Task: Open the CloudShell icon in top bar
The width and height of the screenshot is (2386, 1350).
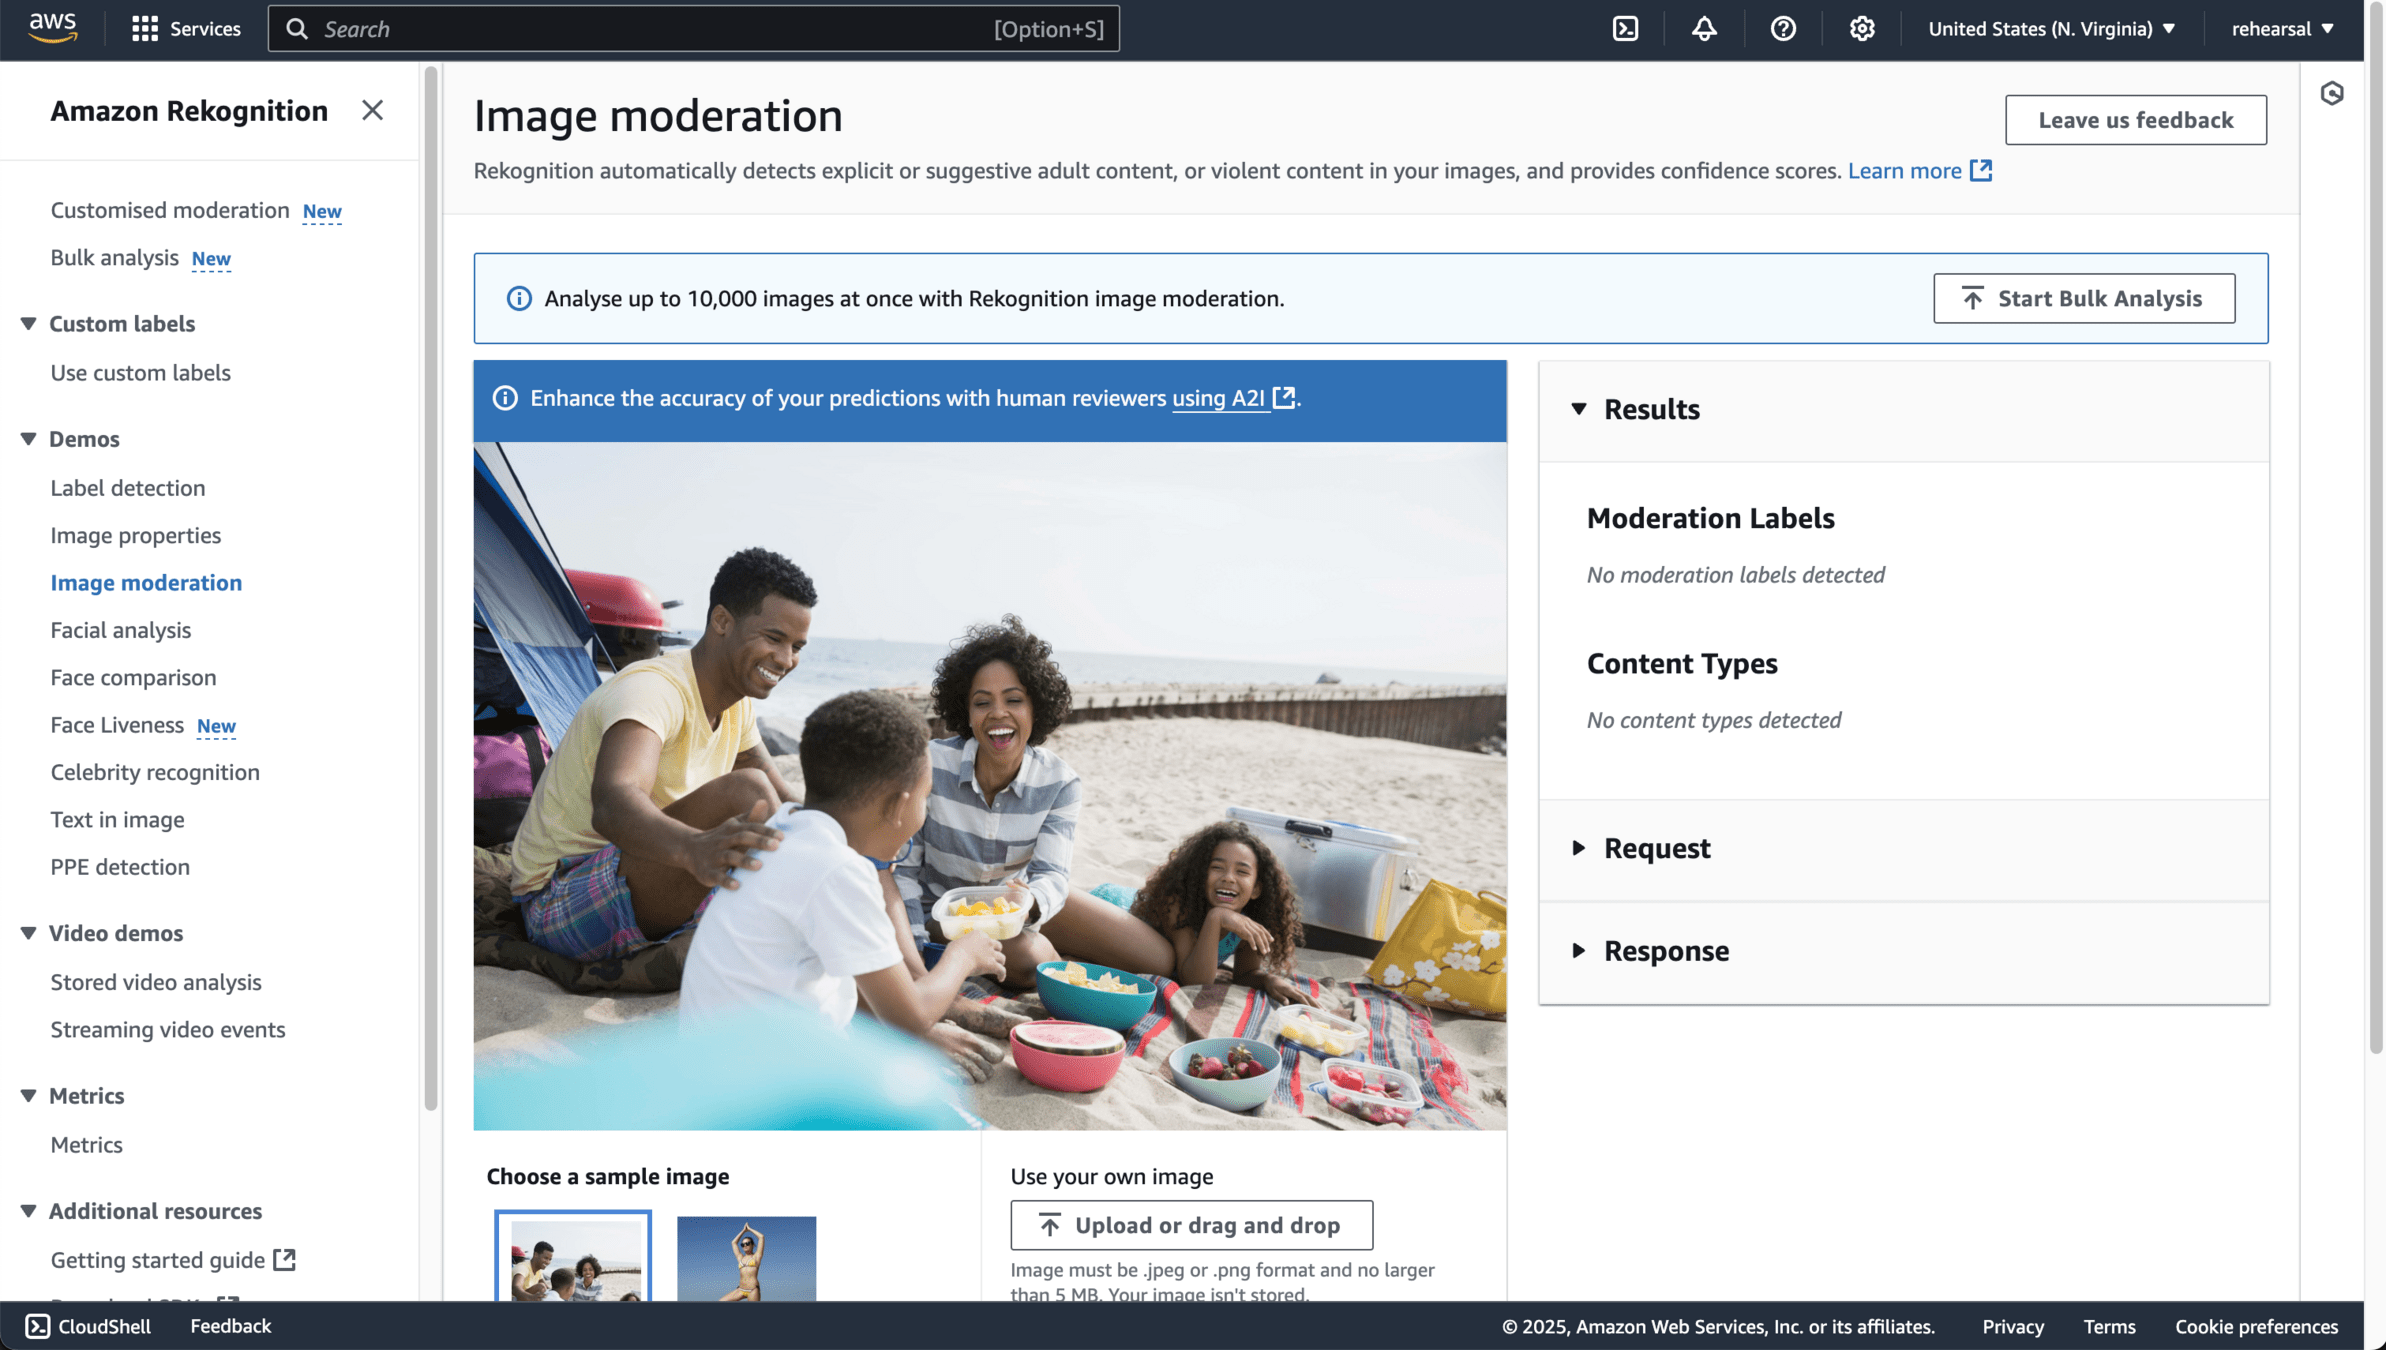Action: point(1625,29)
